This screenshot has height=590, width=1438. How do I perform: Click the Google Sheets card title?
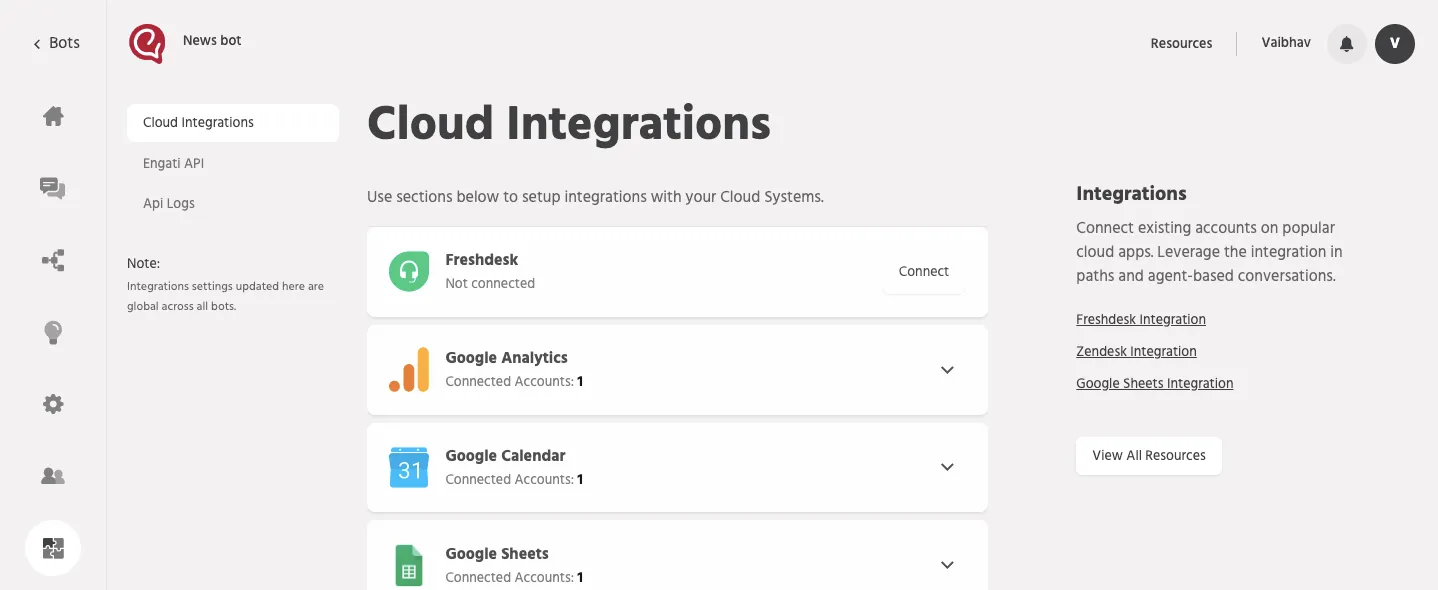[x=497, y=553]
